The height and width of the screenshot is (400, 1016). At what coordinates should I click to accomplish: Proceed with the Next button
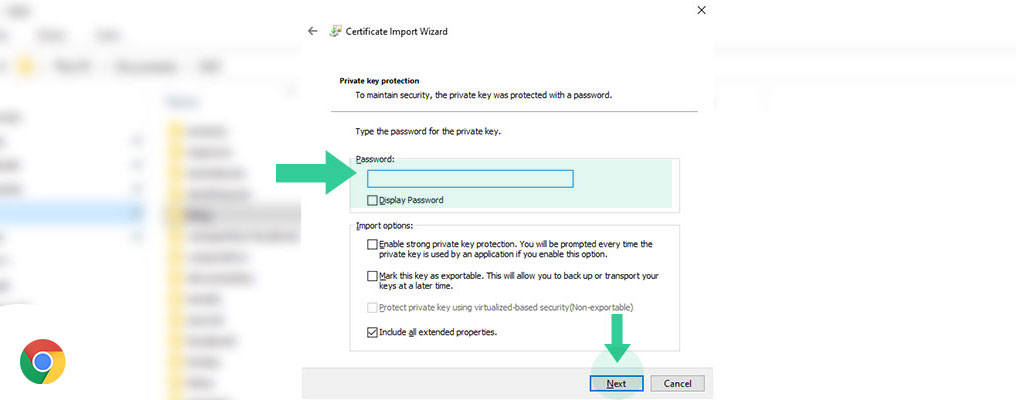coord(616,384)
